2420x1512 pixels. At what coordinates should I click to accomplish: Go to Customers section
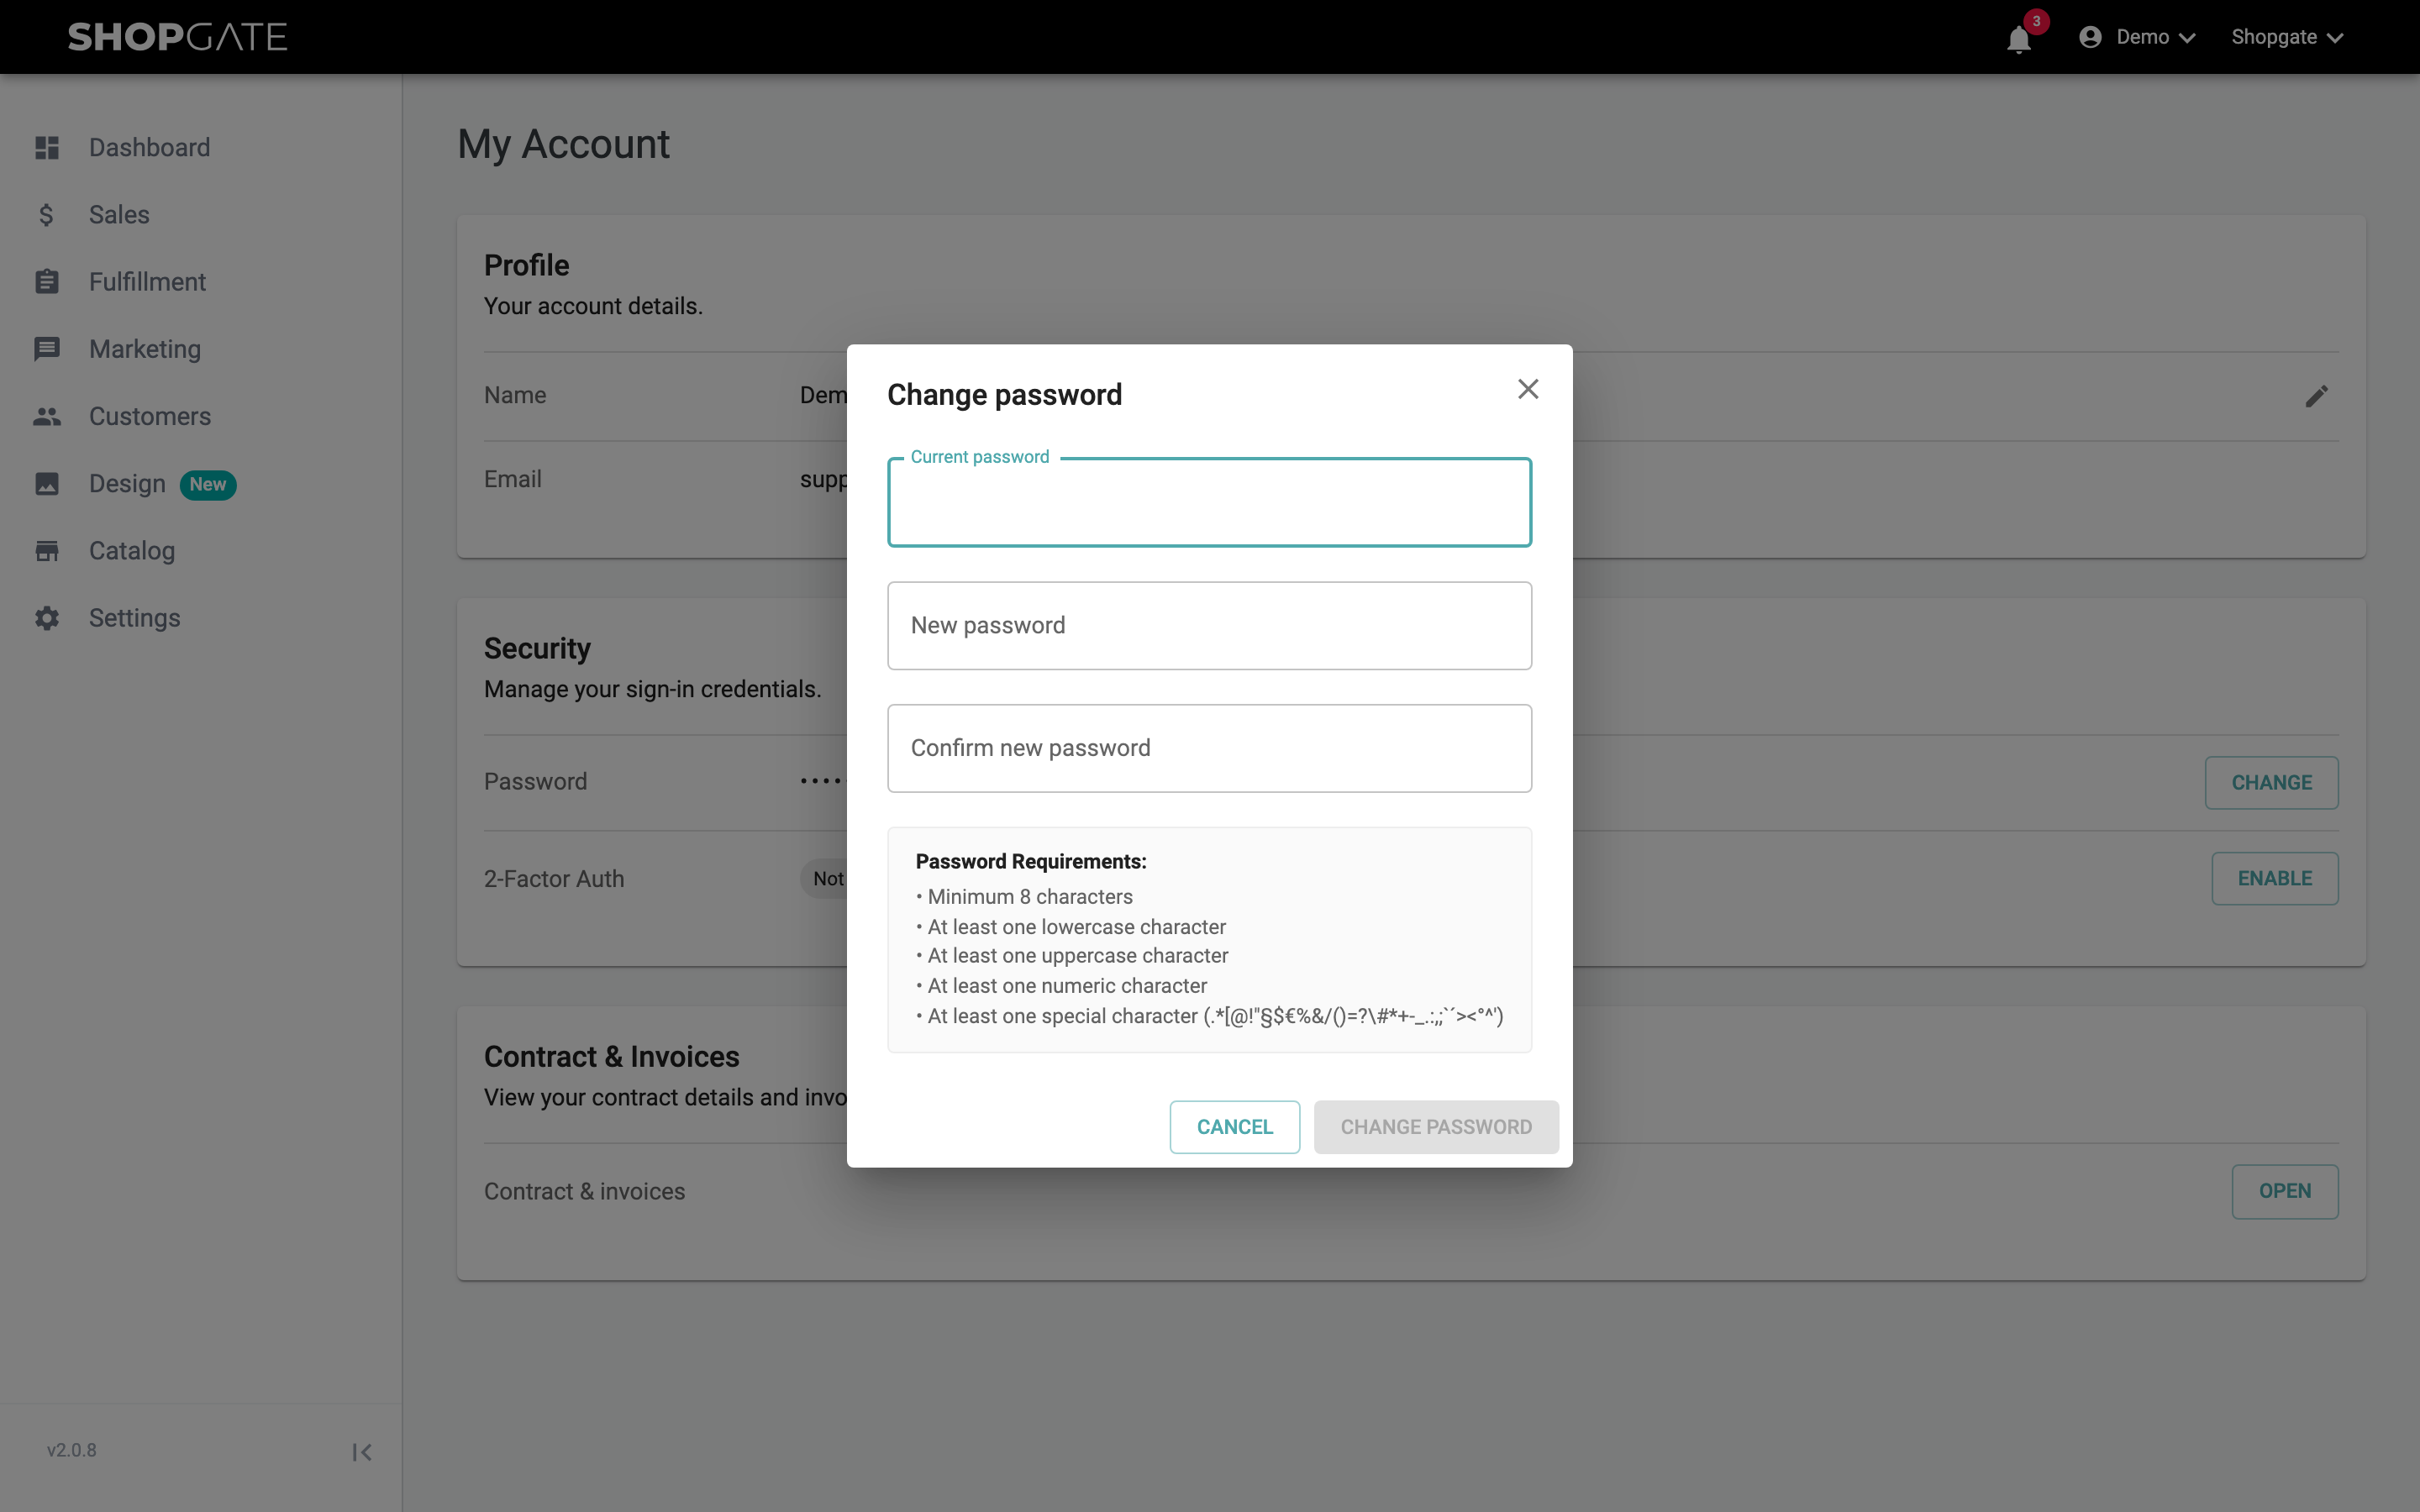pos(150,416)
